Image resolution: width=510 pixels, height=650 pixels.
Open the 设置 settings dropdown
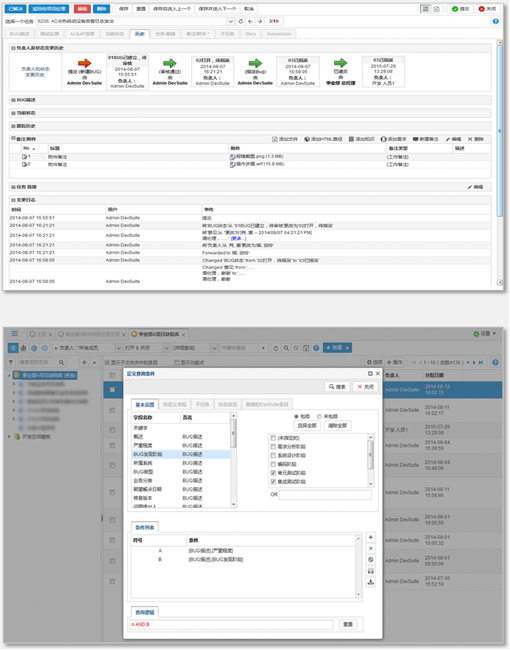(x=485, y=334)
